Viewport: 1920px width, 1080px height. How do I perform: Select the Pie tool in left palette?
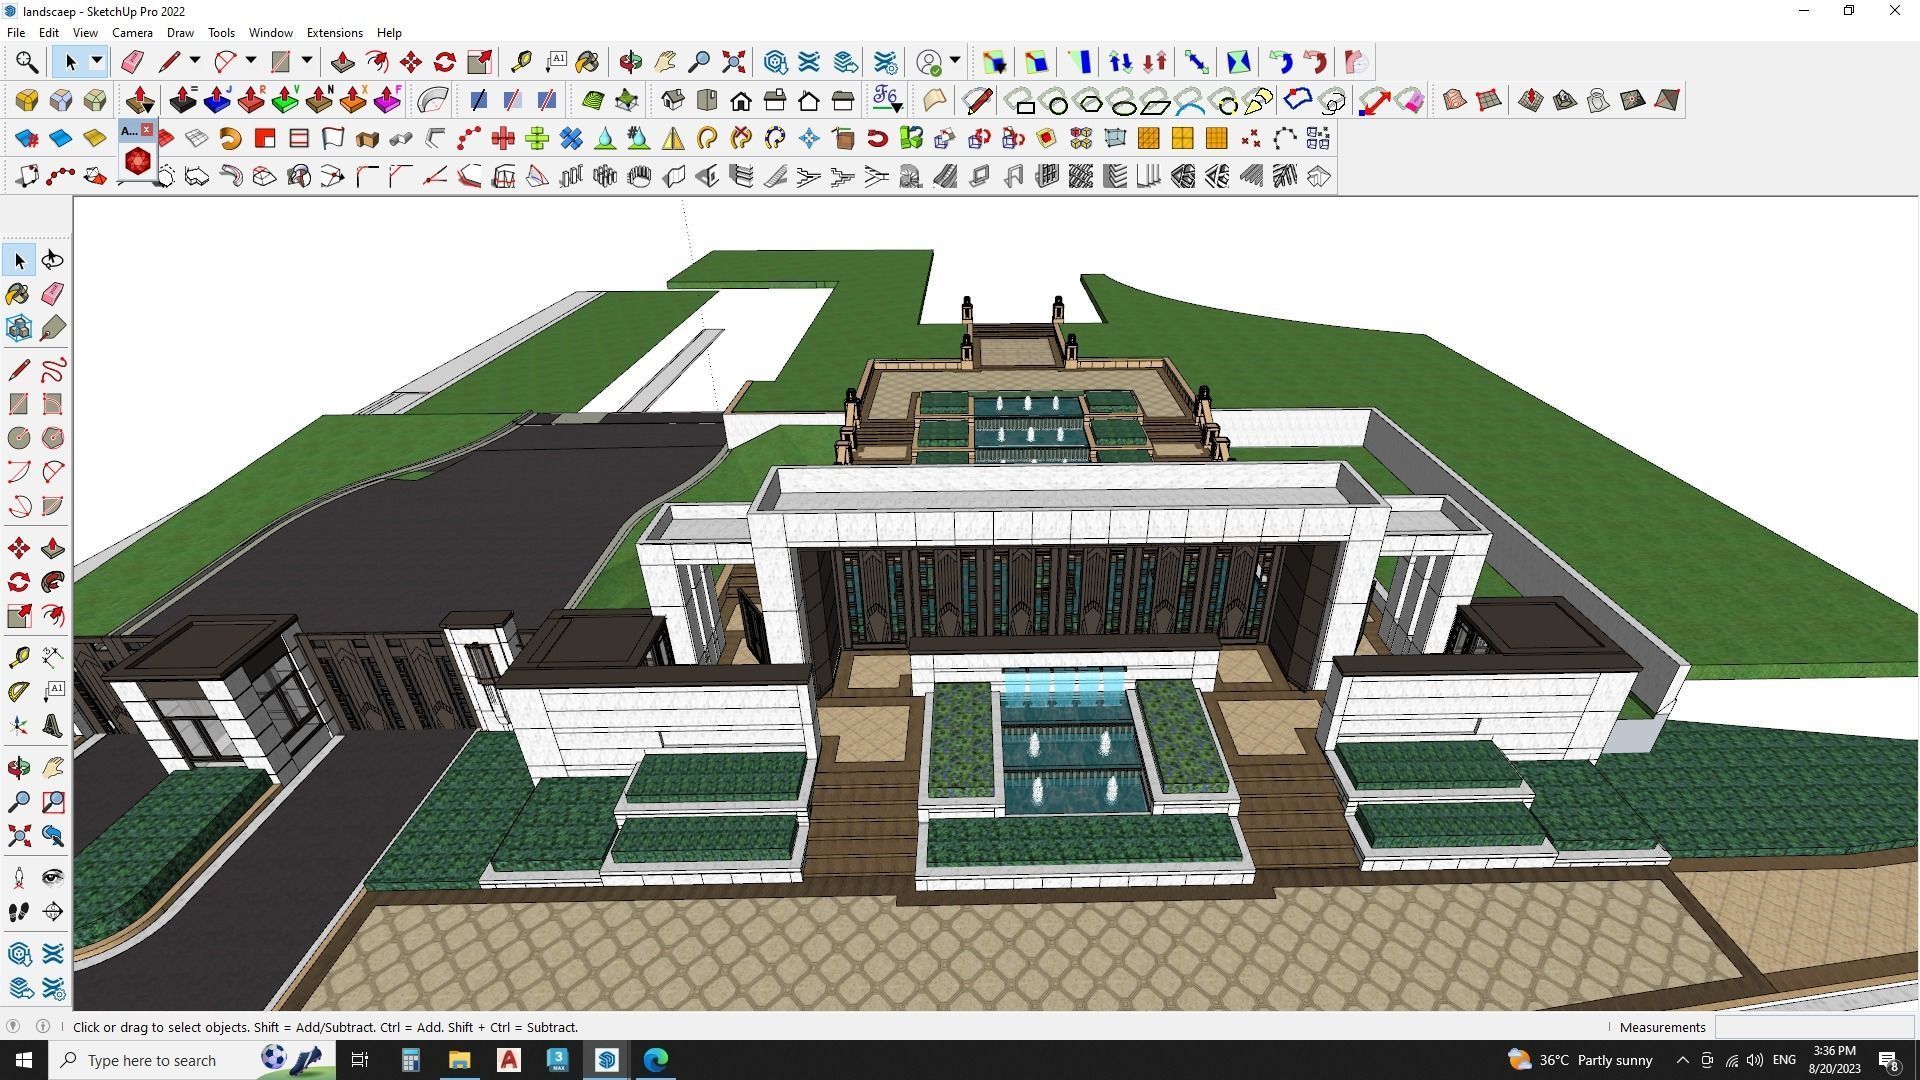point(53,506)
